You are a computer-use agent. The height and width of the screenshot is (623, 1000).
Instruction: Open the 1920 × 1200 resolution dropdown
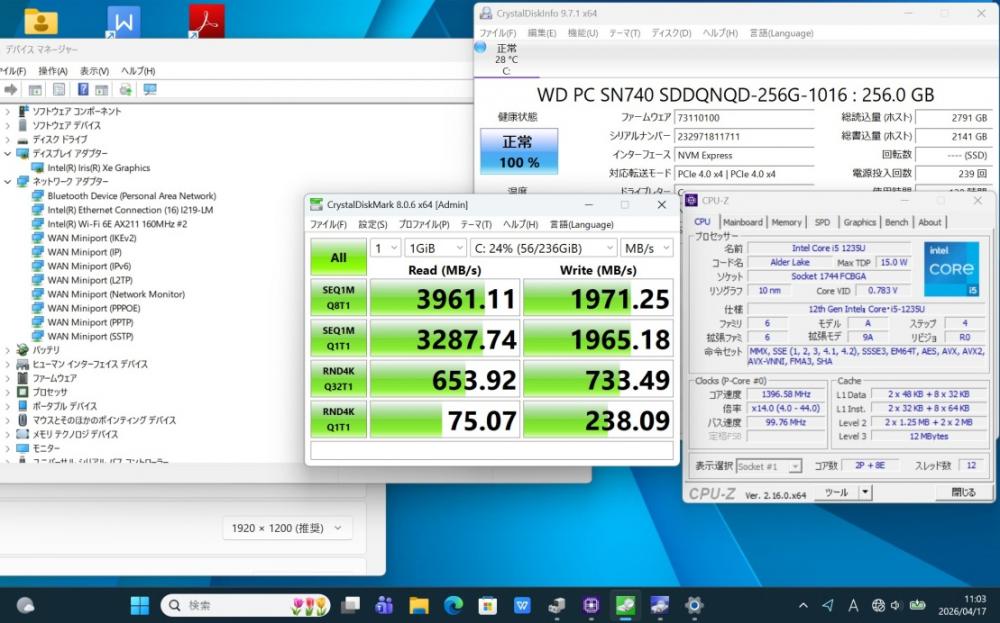(x=287, y=528)
